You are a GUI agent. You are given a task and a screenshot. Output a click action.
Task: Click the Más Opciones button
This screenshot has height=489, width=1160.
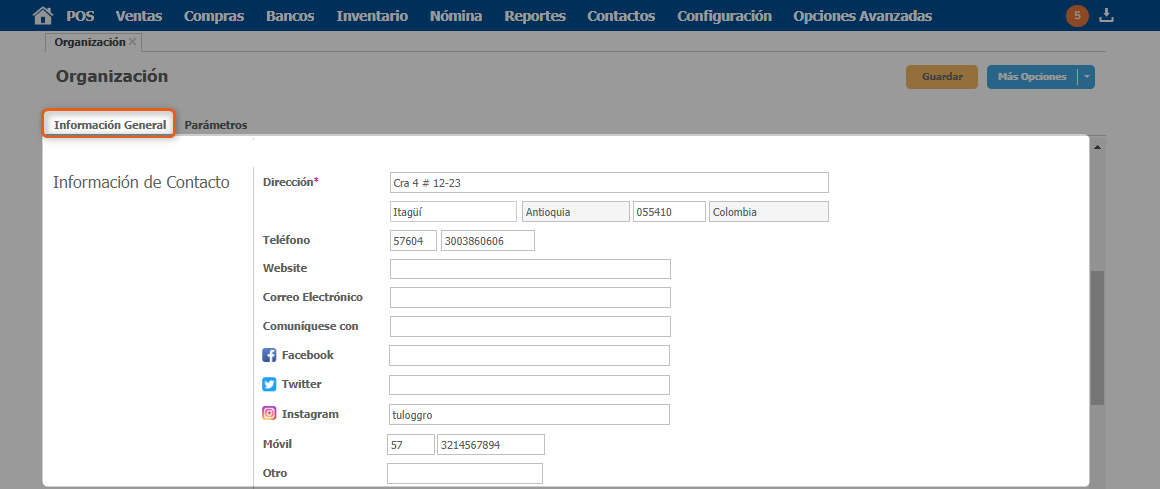click(1031, 77)
